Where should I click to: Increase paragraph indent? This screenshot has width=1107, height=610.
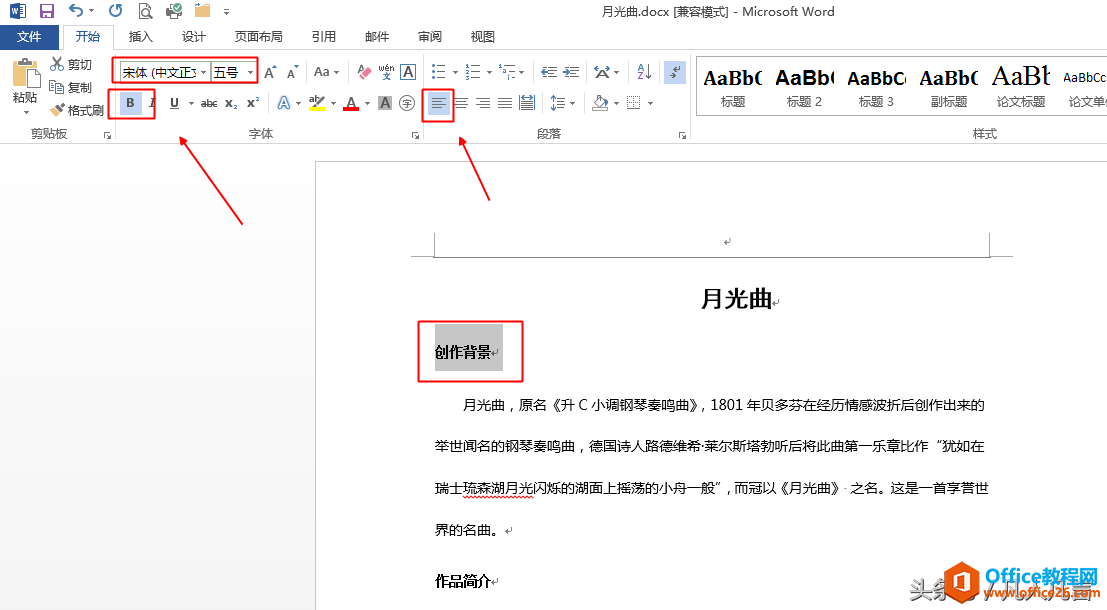pos(571,72)
